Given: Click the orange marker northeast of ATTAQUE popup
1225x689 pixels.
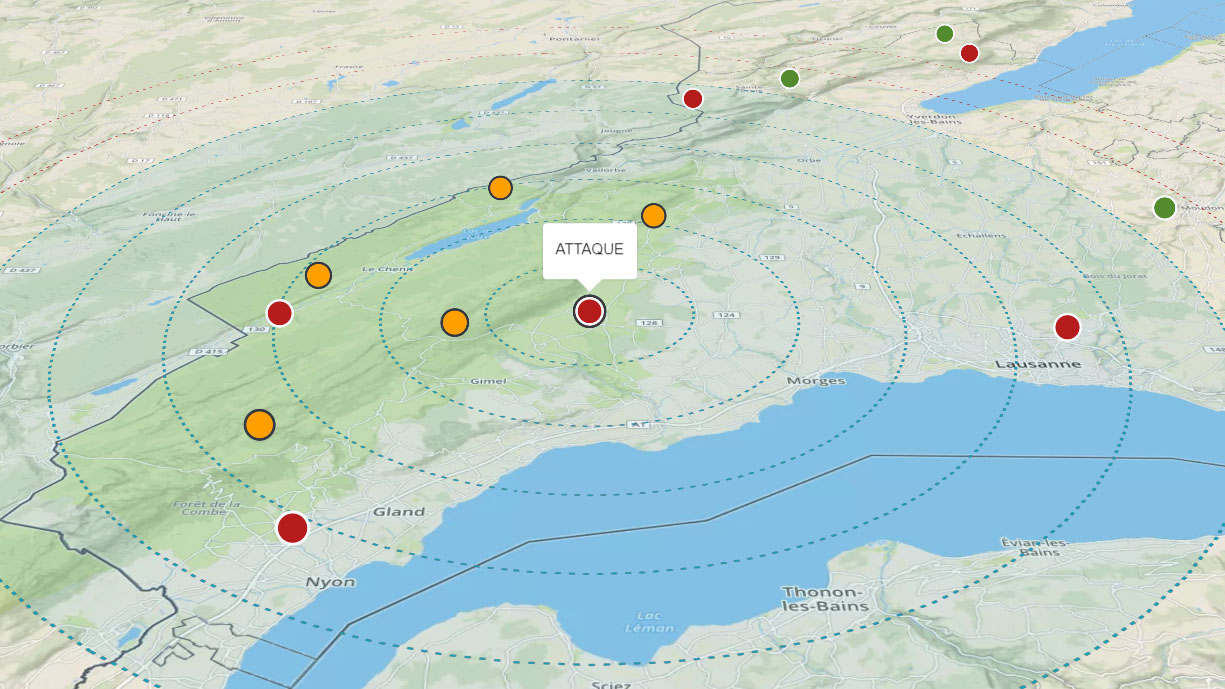Looking at the screenshot, I should tap(653, 215).
